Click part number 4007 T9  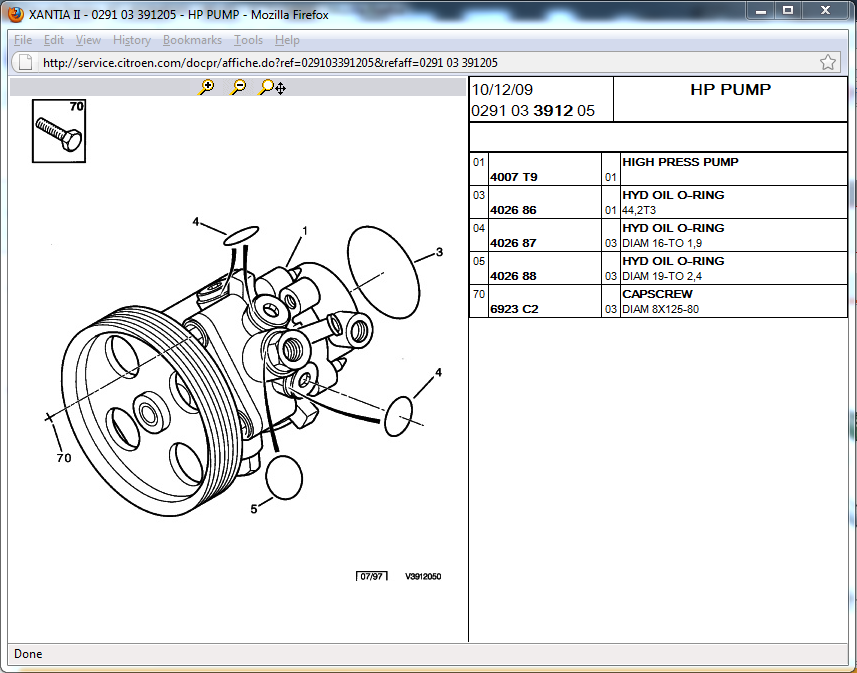pos(514,177)
